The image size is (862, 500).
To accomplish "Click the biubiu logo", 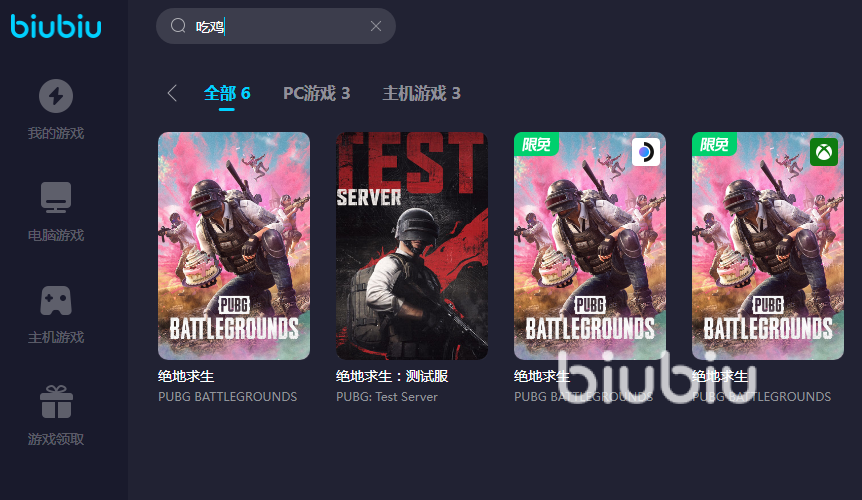I will 56,26.
